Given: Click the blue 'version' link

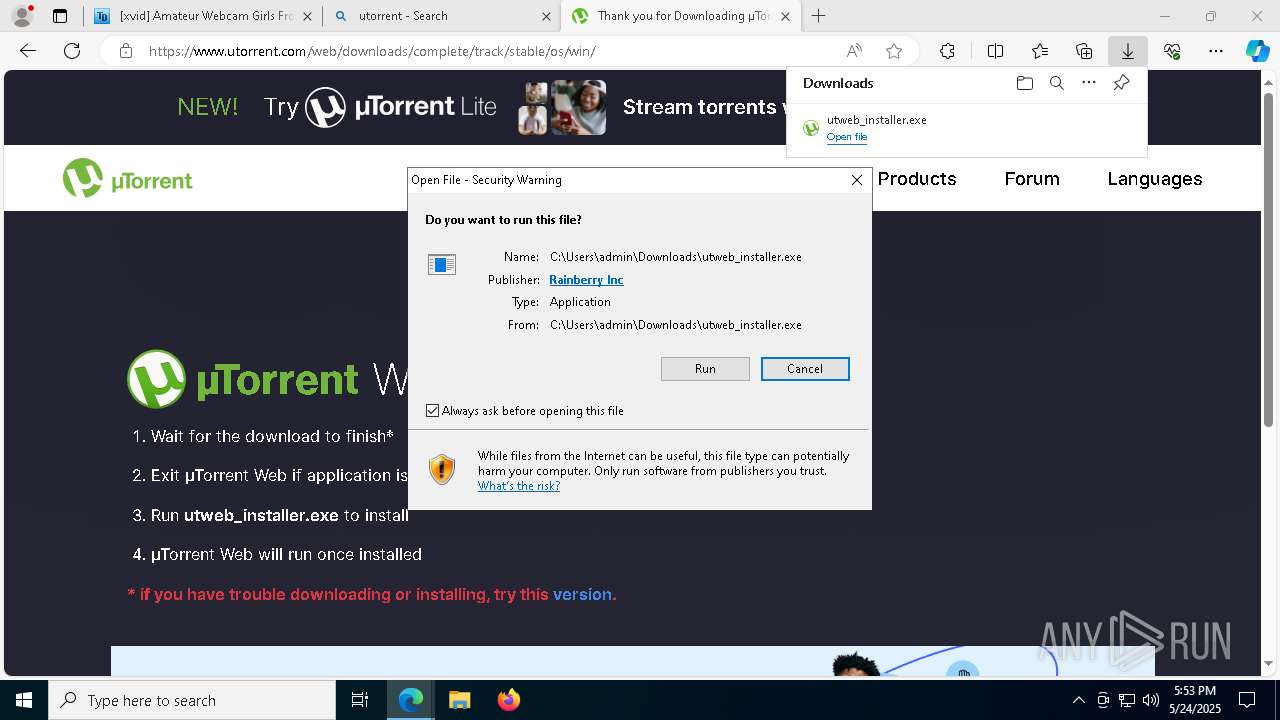Looking at the screenshot, I should click(x=582, y=594).
